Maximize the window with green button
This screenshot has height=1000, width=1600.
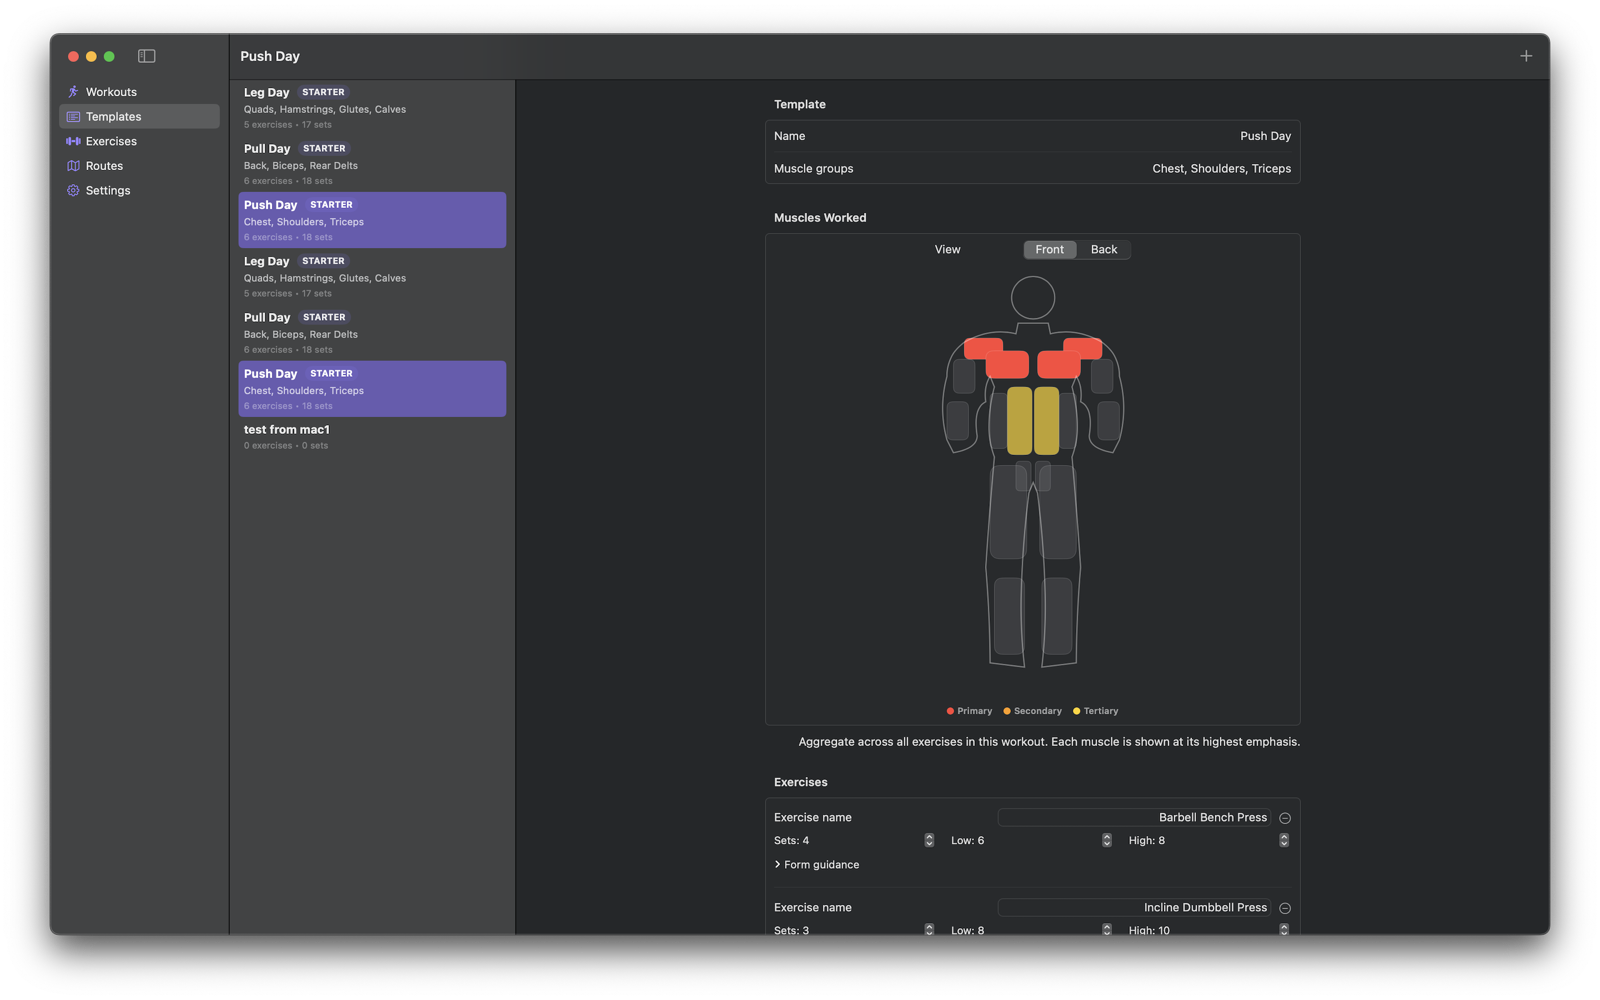pyautogui.click(x=109, y=56)
